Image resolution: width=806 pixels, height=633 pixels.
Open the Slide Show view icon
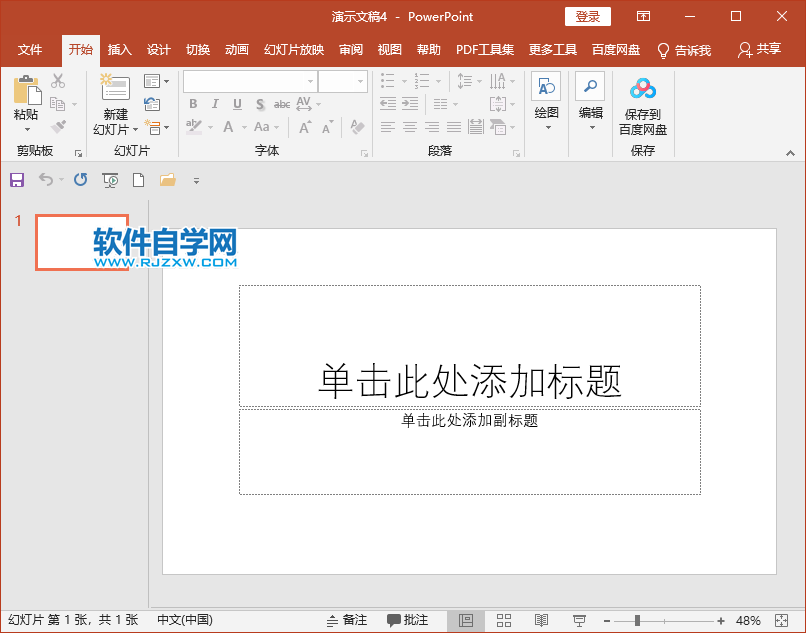pyautogui.click(x=578, y=620)
